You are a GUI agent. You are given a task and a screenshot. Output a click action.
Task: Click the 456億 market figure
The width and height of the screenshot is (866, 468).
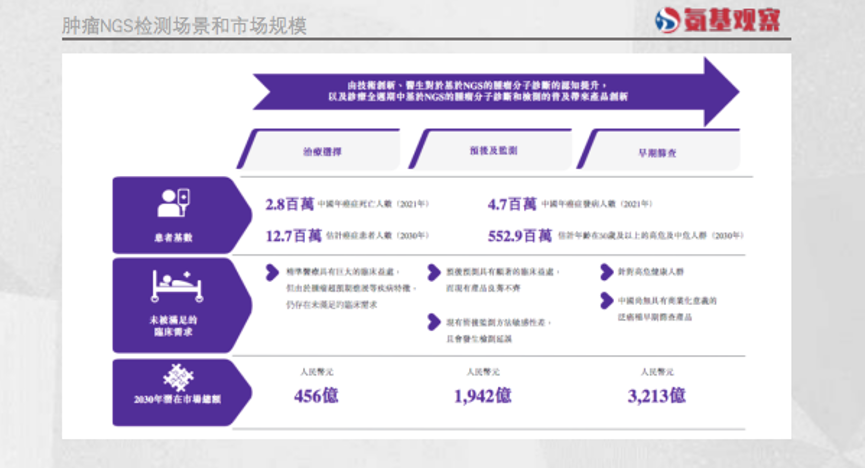(316, 397)
